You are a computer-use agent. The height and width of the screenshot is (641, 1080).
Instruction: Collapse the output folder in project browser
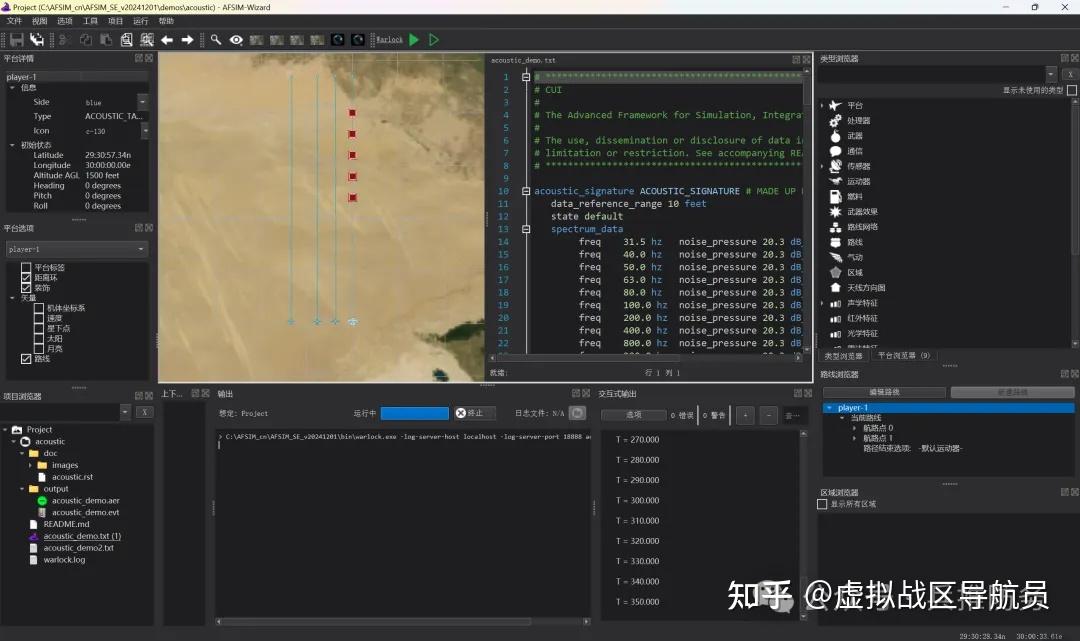pyautogui.click(x=23, y=488)
